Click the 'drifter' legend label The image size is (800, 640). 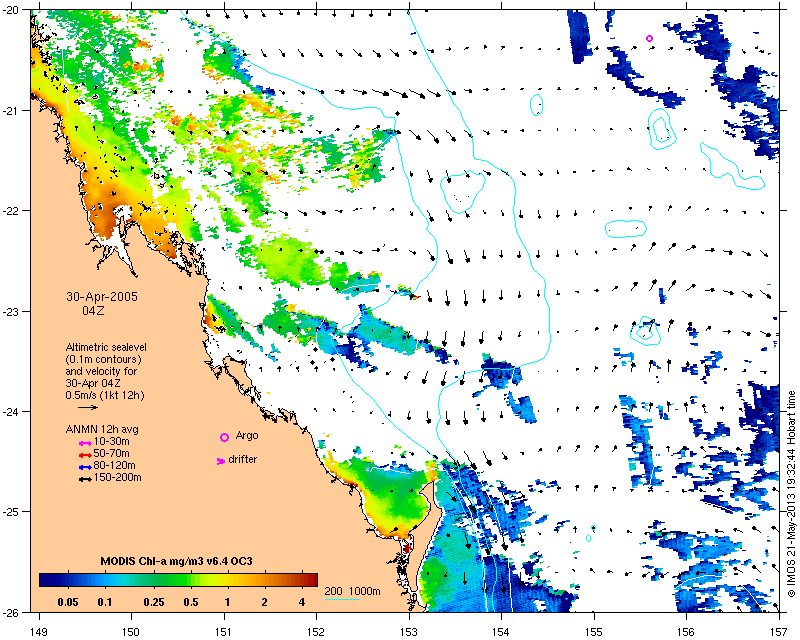[243, 459]
